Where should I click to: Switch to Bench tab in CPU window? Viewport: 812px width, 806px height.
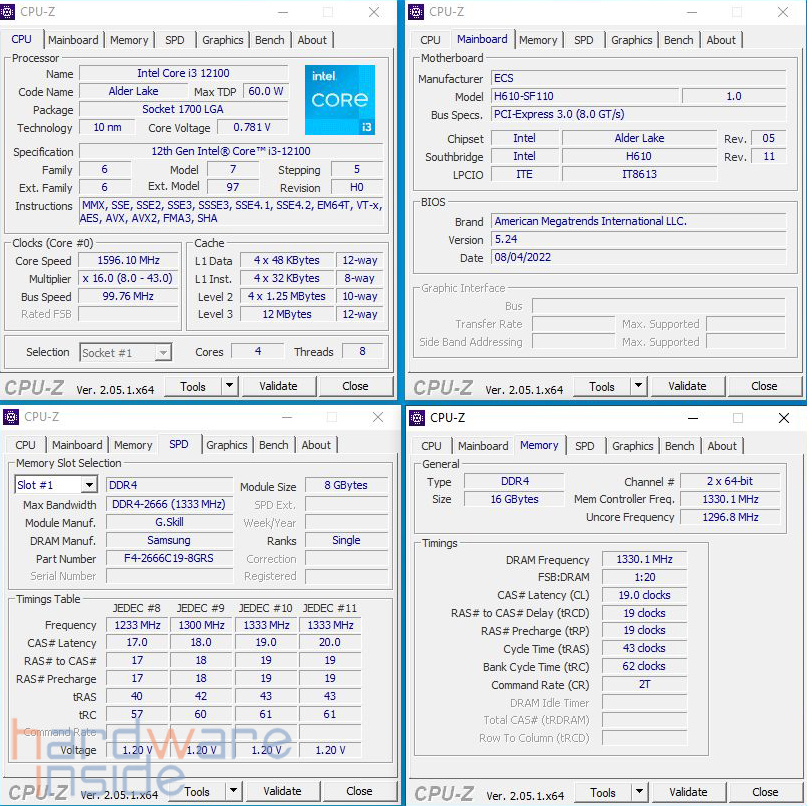pyautogui.click(x=270, y=40)
